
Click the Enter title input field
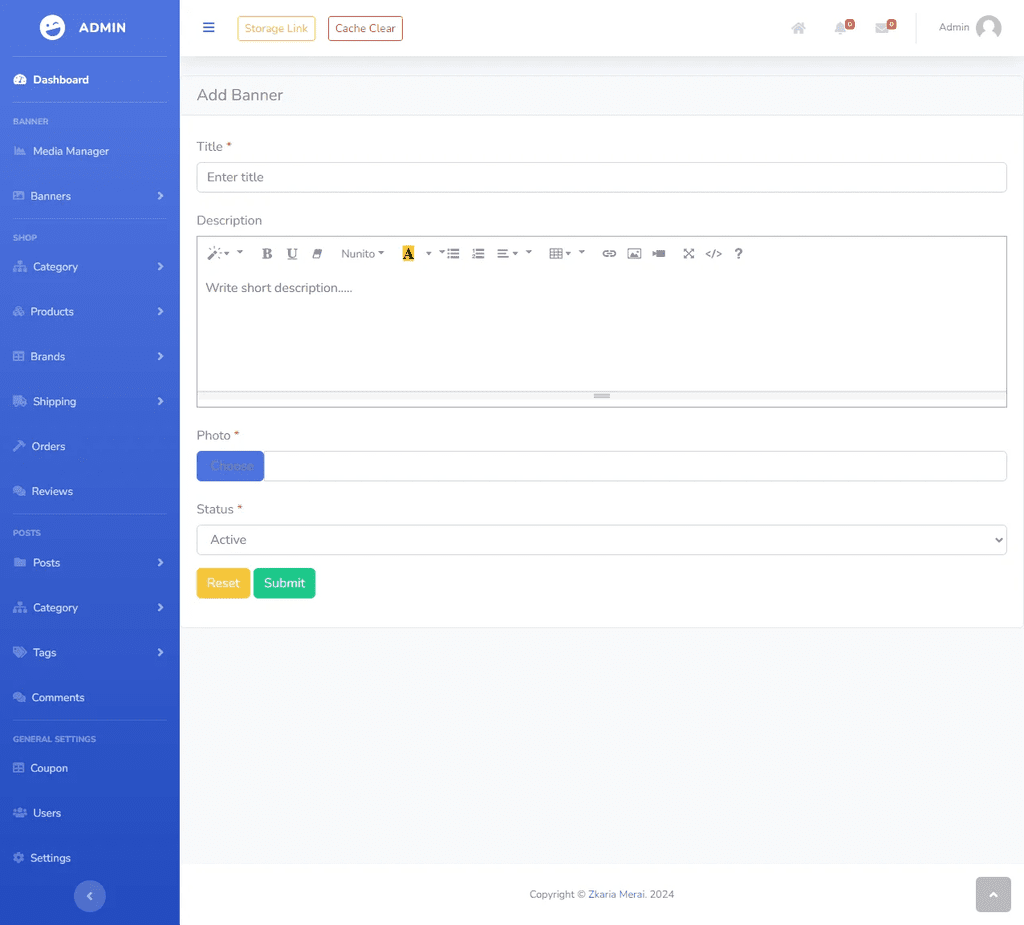[601, 177]
